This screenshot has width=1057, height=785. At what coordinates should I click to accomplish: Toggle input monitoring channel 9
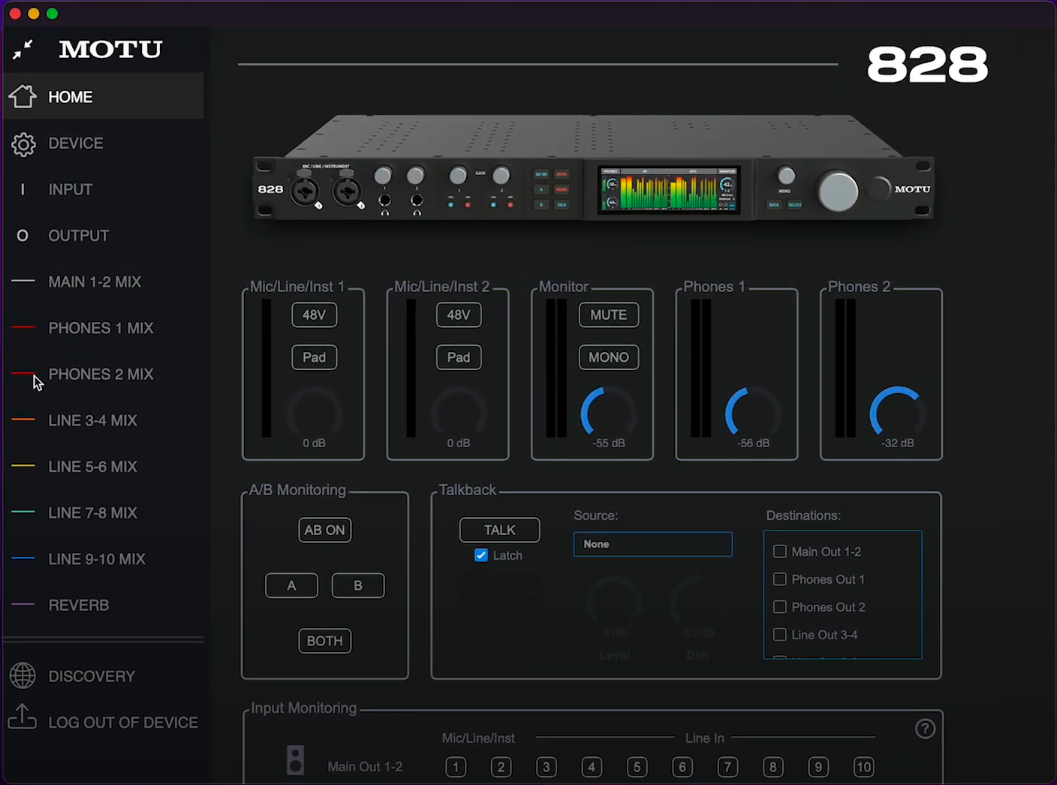[x=818, y=767]
